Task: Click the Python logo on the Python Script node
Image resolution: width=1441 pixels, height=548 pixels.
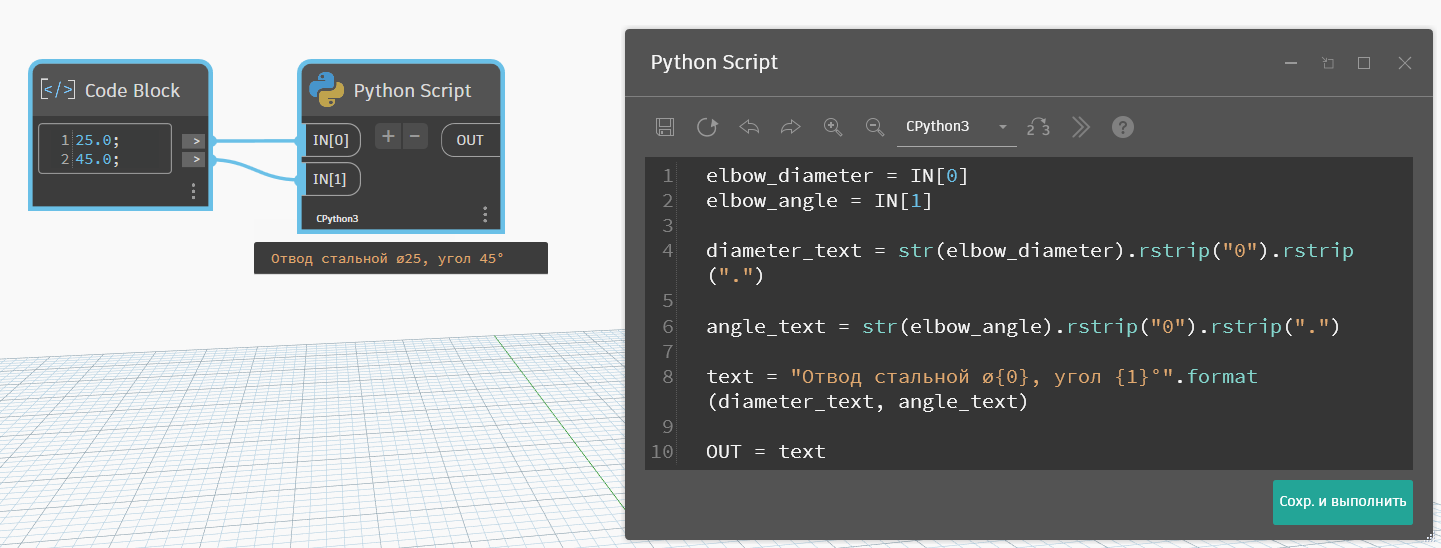Action: (326, 90)
